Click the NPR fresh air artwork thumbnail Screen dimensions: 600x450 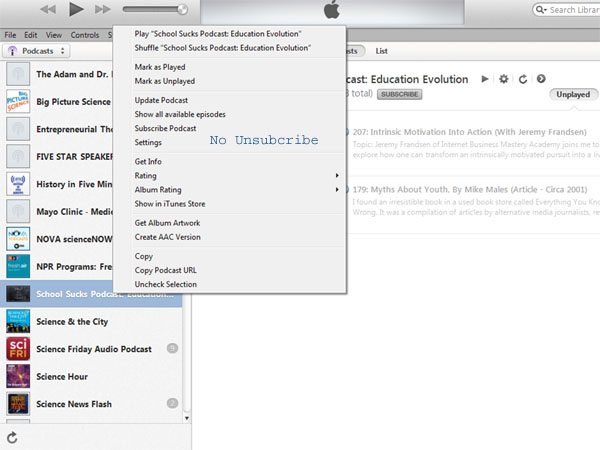18,267
